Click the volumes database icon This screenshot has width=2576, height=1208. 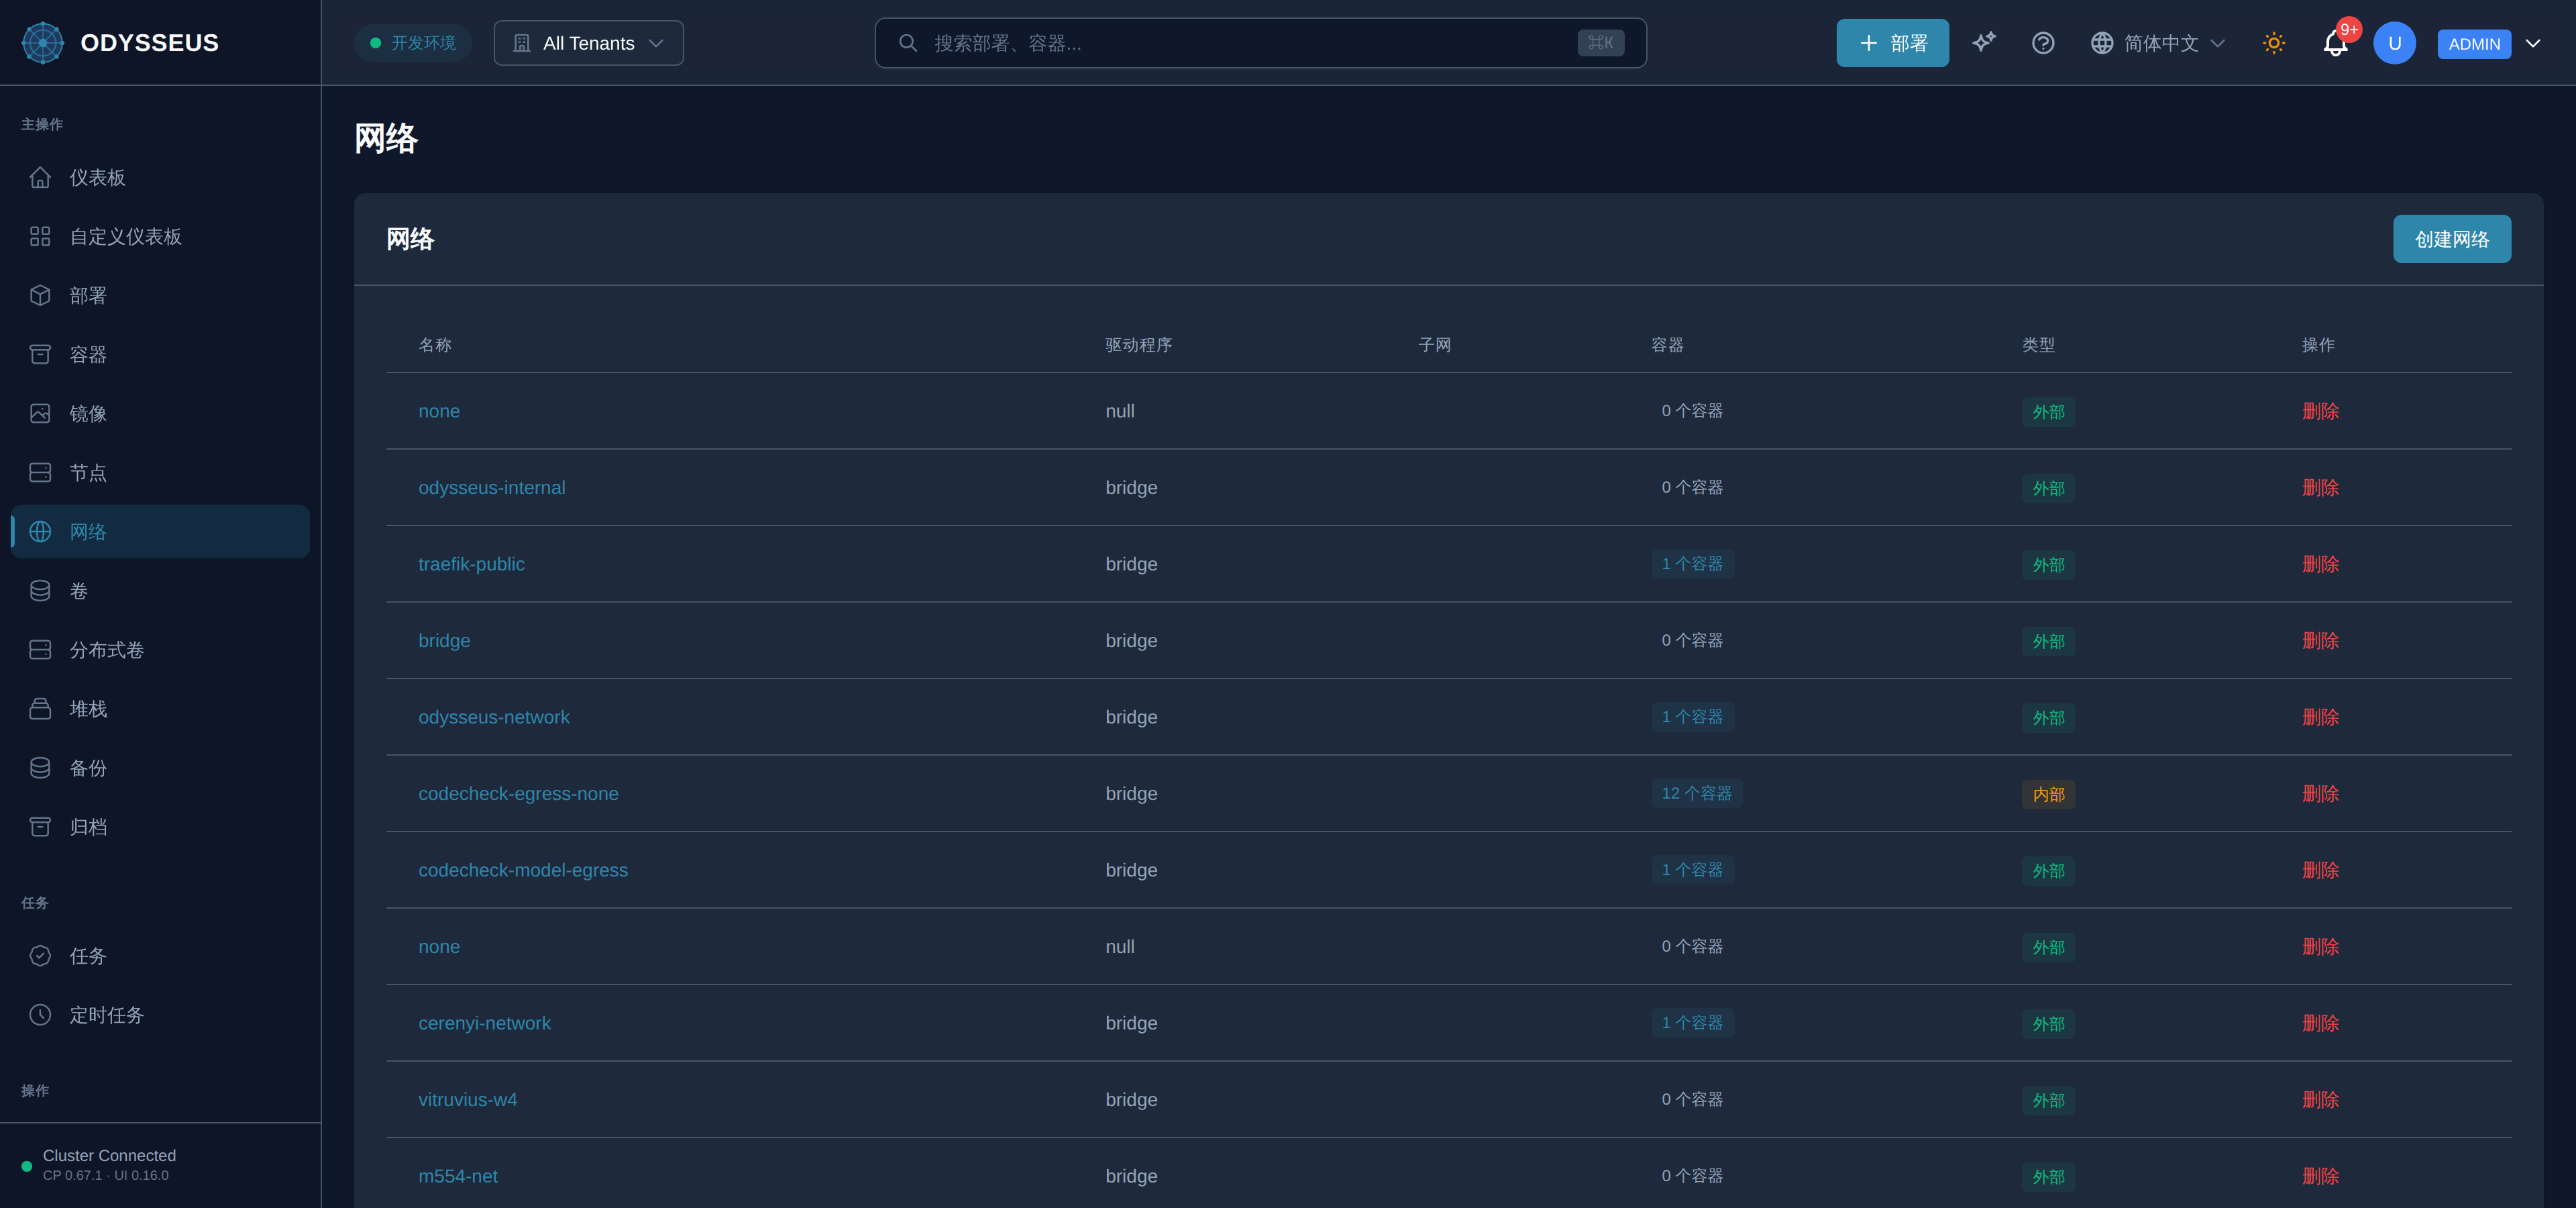point(40,590)
